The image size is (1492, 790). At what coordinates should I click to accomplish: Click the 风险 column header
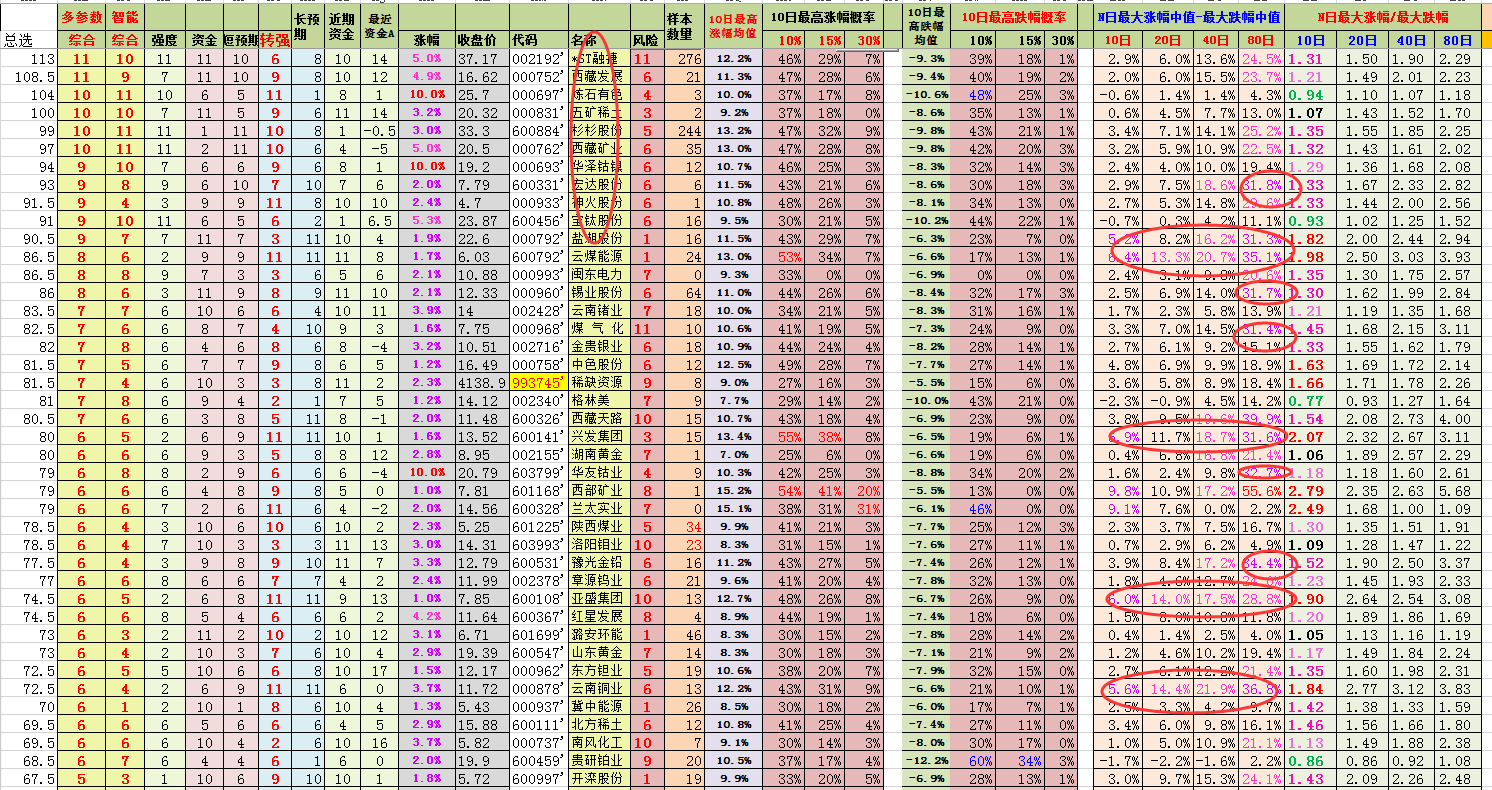click(646, 40)
